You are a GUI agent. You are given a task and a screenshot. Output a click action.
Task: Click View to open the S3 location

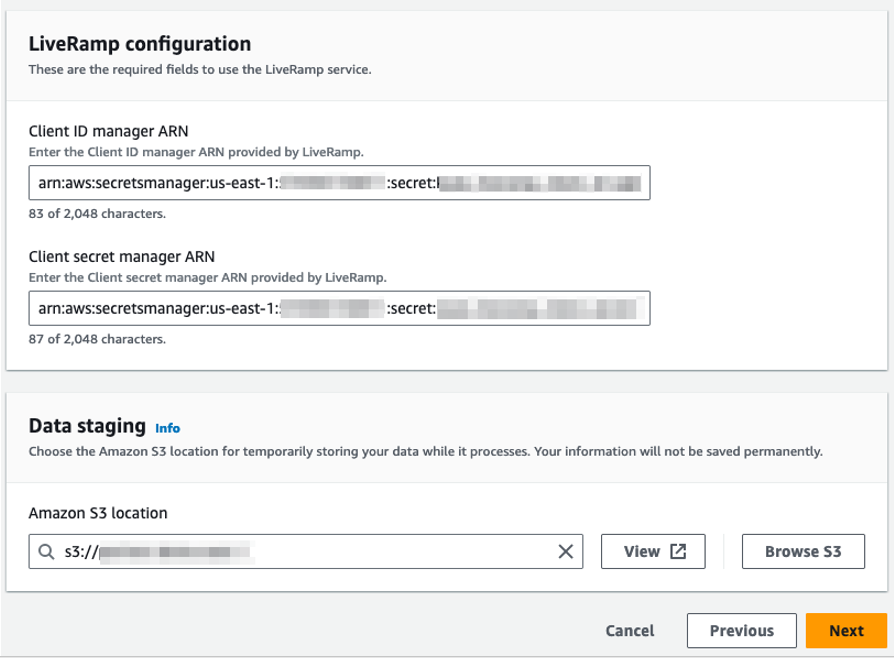652,550
